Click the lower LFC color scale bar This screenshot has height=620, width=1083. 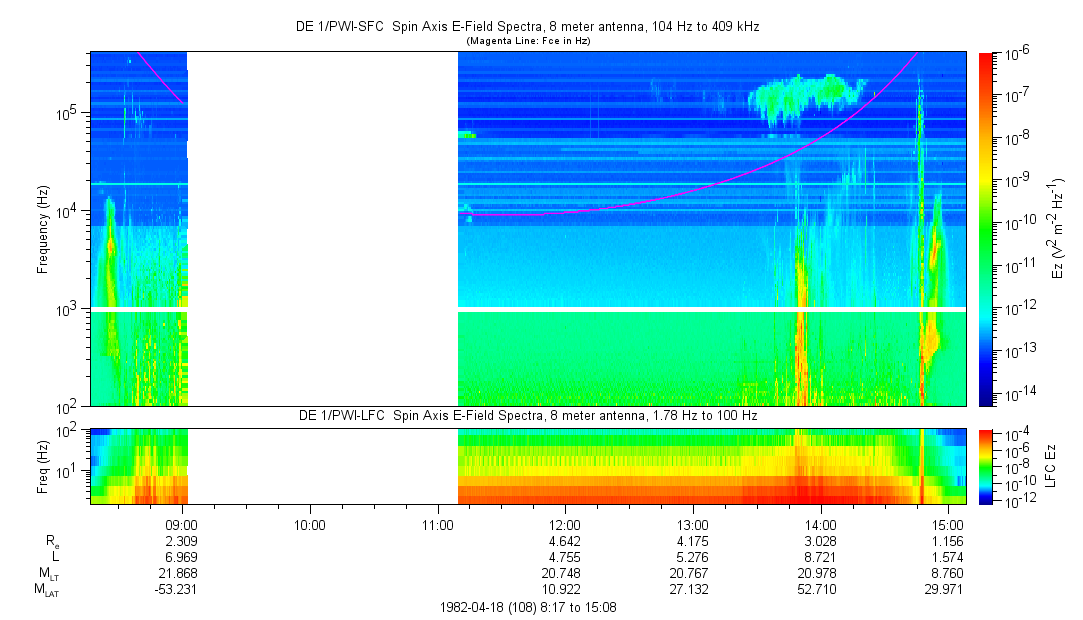[x=987, y=466]
